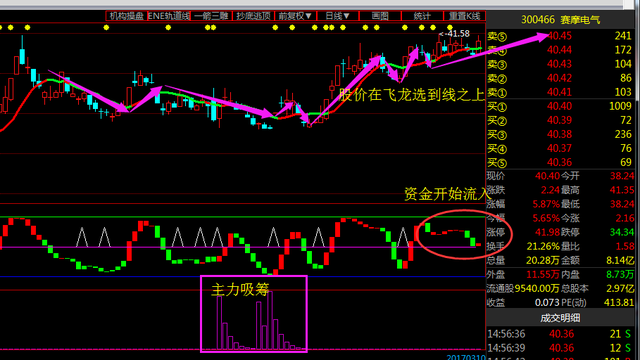Click the 重置K线 reset button
This screenshot has width=640, height=360.
464,16
